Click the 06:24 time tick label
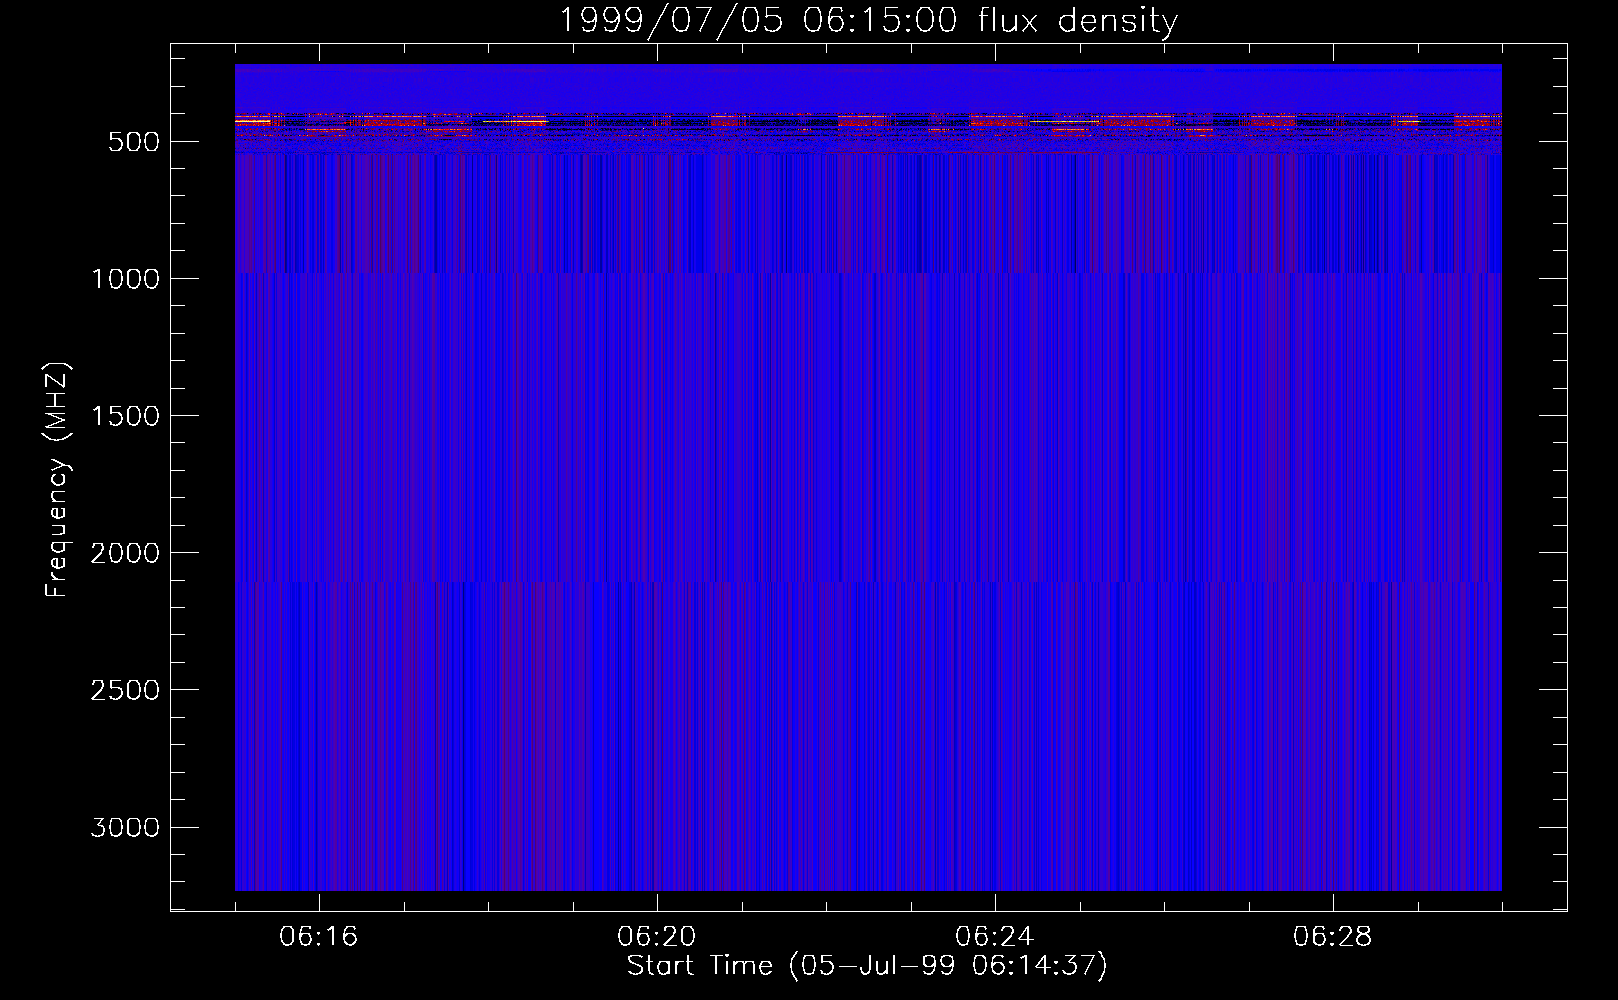The width and height of the screenshot is (1618, 1000). 995,937
